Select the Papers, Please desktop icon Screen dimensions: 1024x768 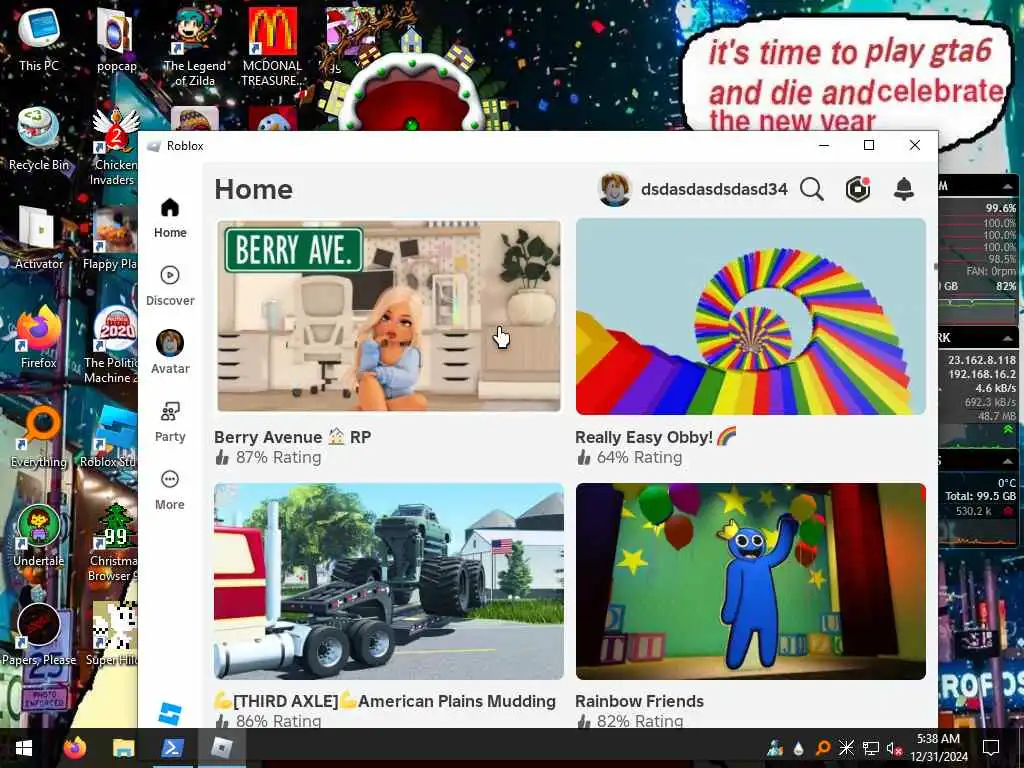pos(39,633)
